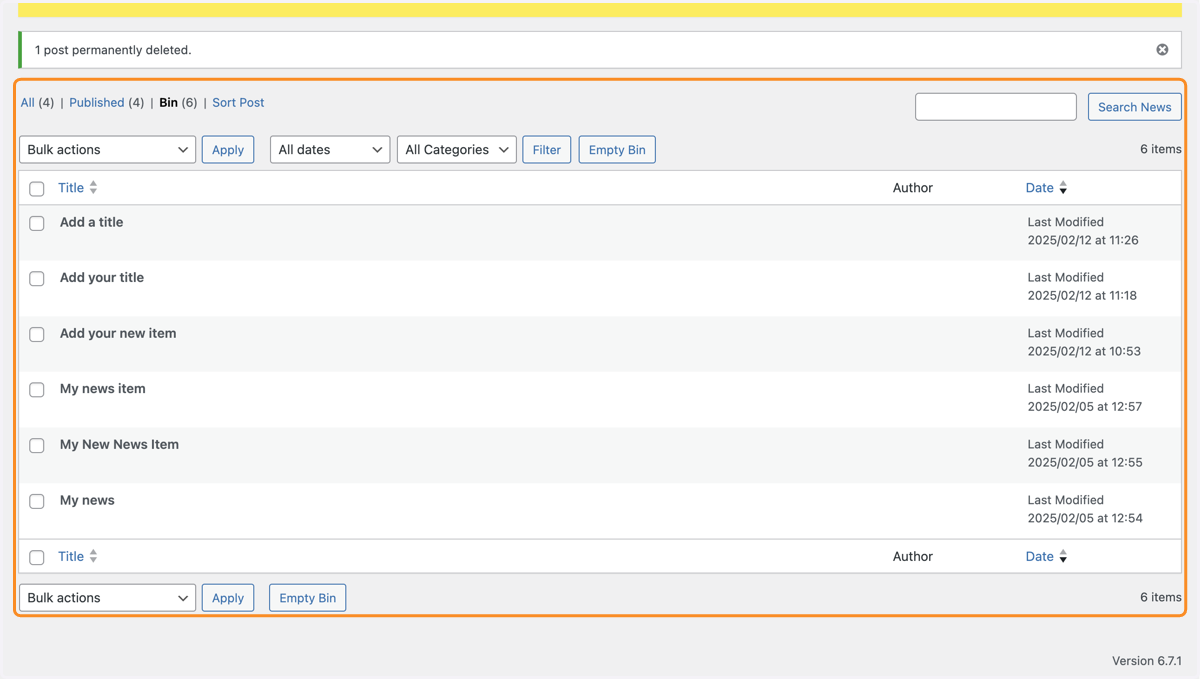Click the header Title column link

(71, 188)
